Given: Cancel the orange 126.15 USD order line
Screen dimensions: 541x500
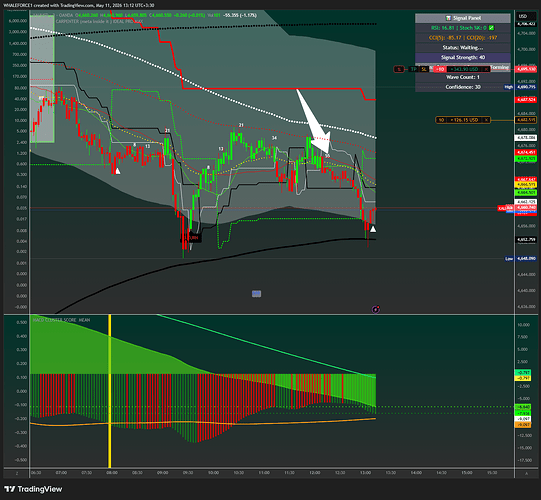Looking at the screenshot, I should [486, 120].
